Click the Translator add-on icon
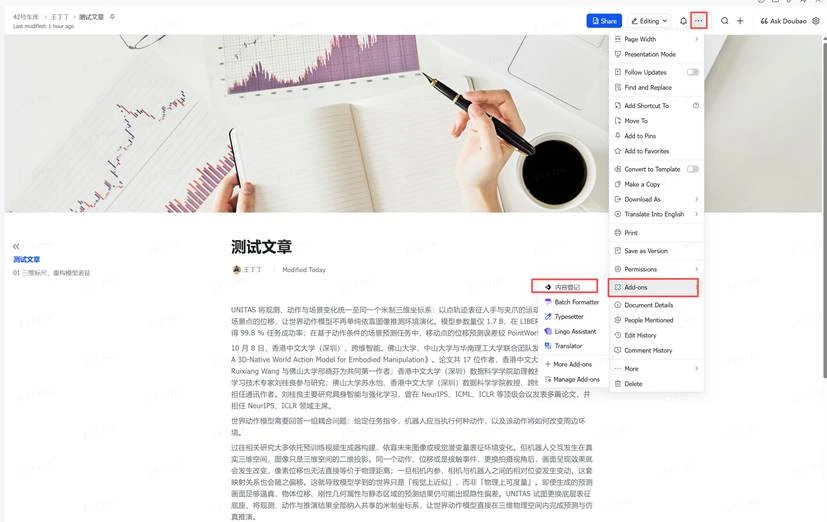 (x=548, y=346)
